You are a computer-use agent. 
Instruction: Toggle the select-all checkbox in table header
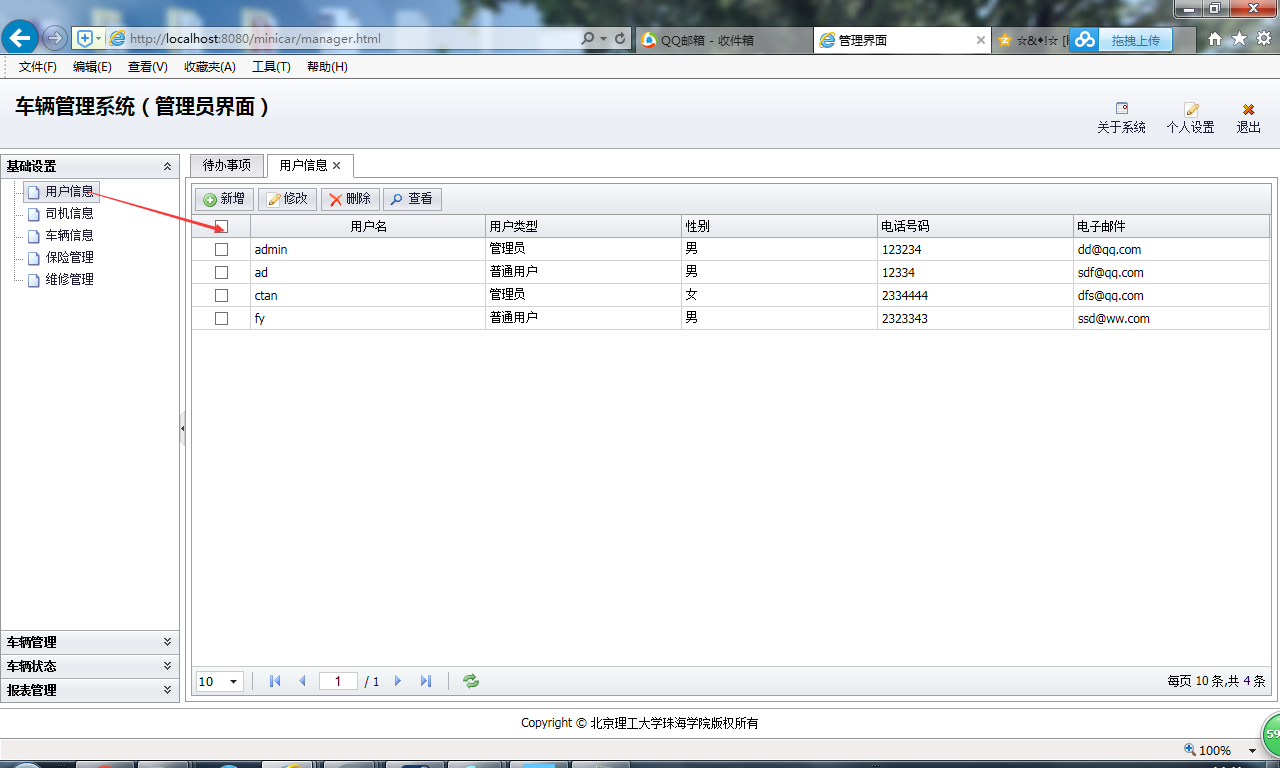coord(222,226)
